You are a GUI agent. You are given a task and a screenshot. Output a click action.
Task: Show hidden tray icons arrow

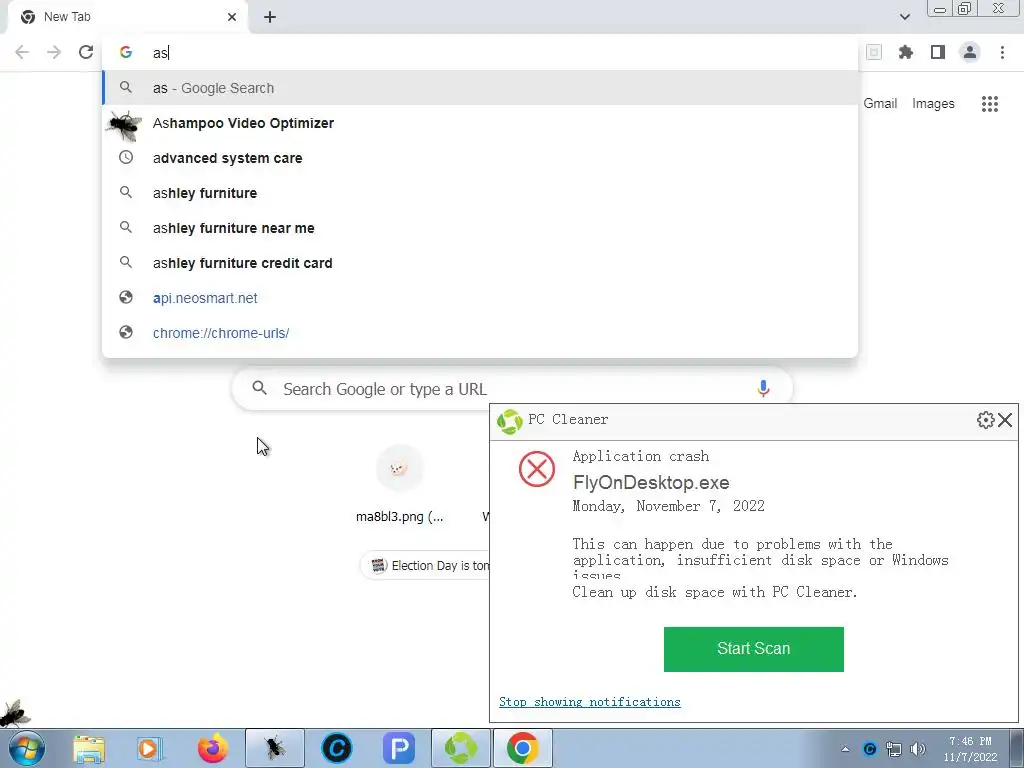pos(845,749)
